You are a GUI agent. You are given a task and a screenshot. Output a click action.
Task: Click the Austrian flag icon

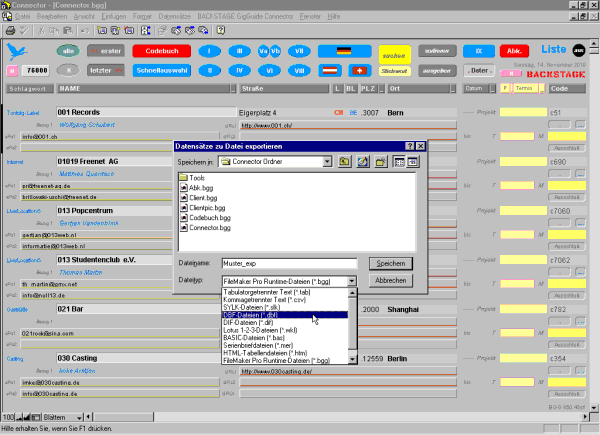(334, 71)
